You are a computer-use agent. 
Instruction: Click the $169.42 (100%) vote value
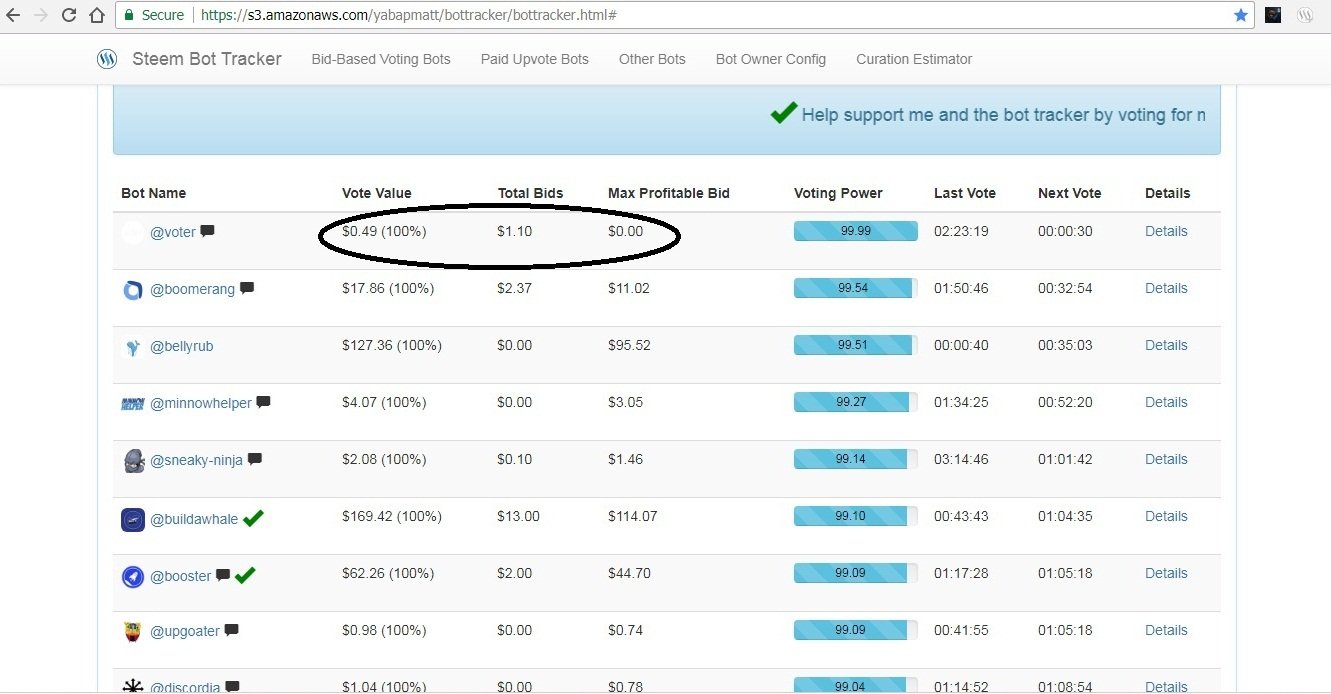pos(392,517)
